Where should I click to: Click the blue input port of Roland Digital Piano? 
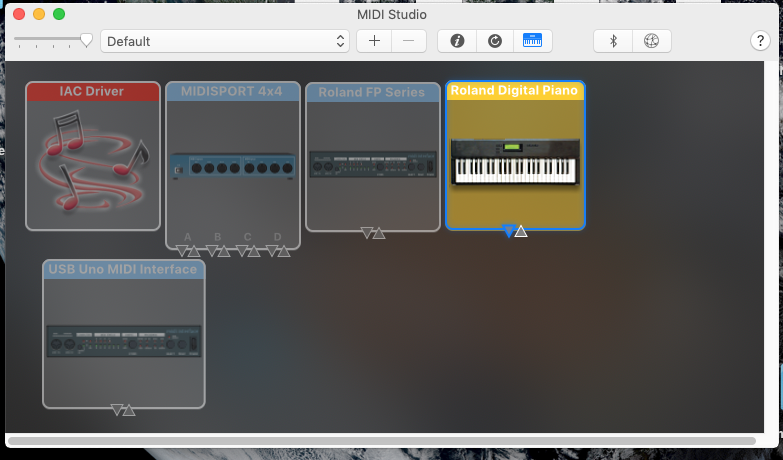[x=509, y=231]
